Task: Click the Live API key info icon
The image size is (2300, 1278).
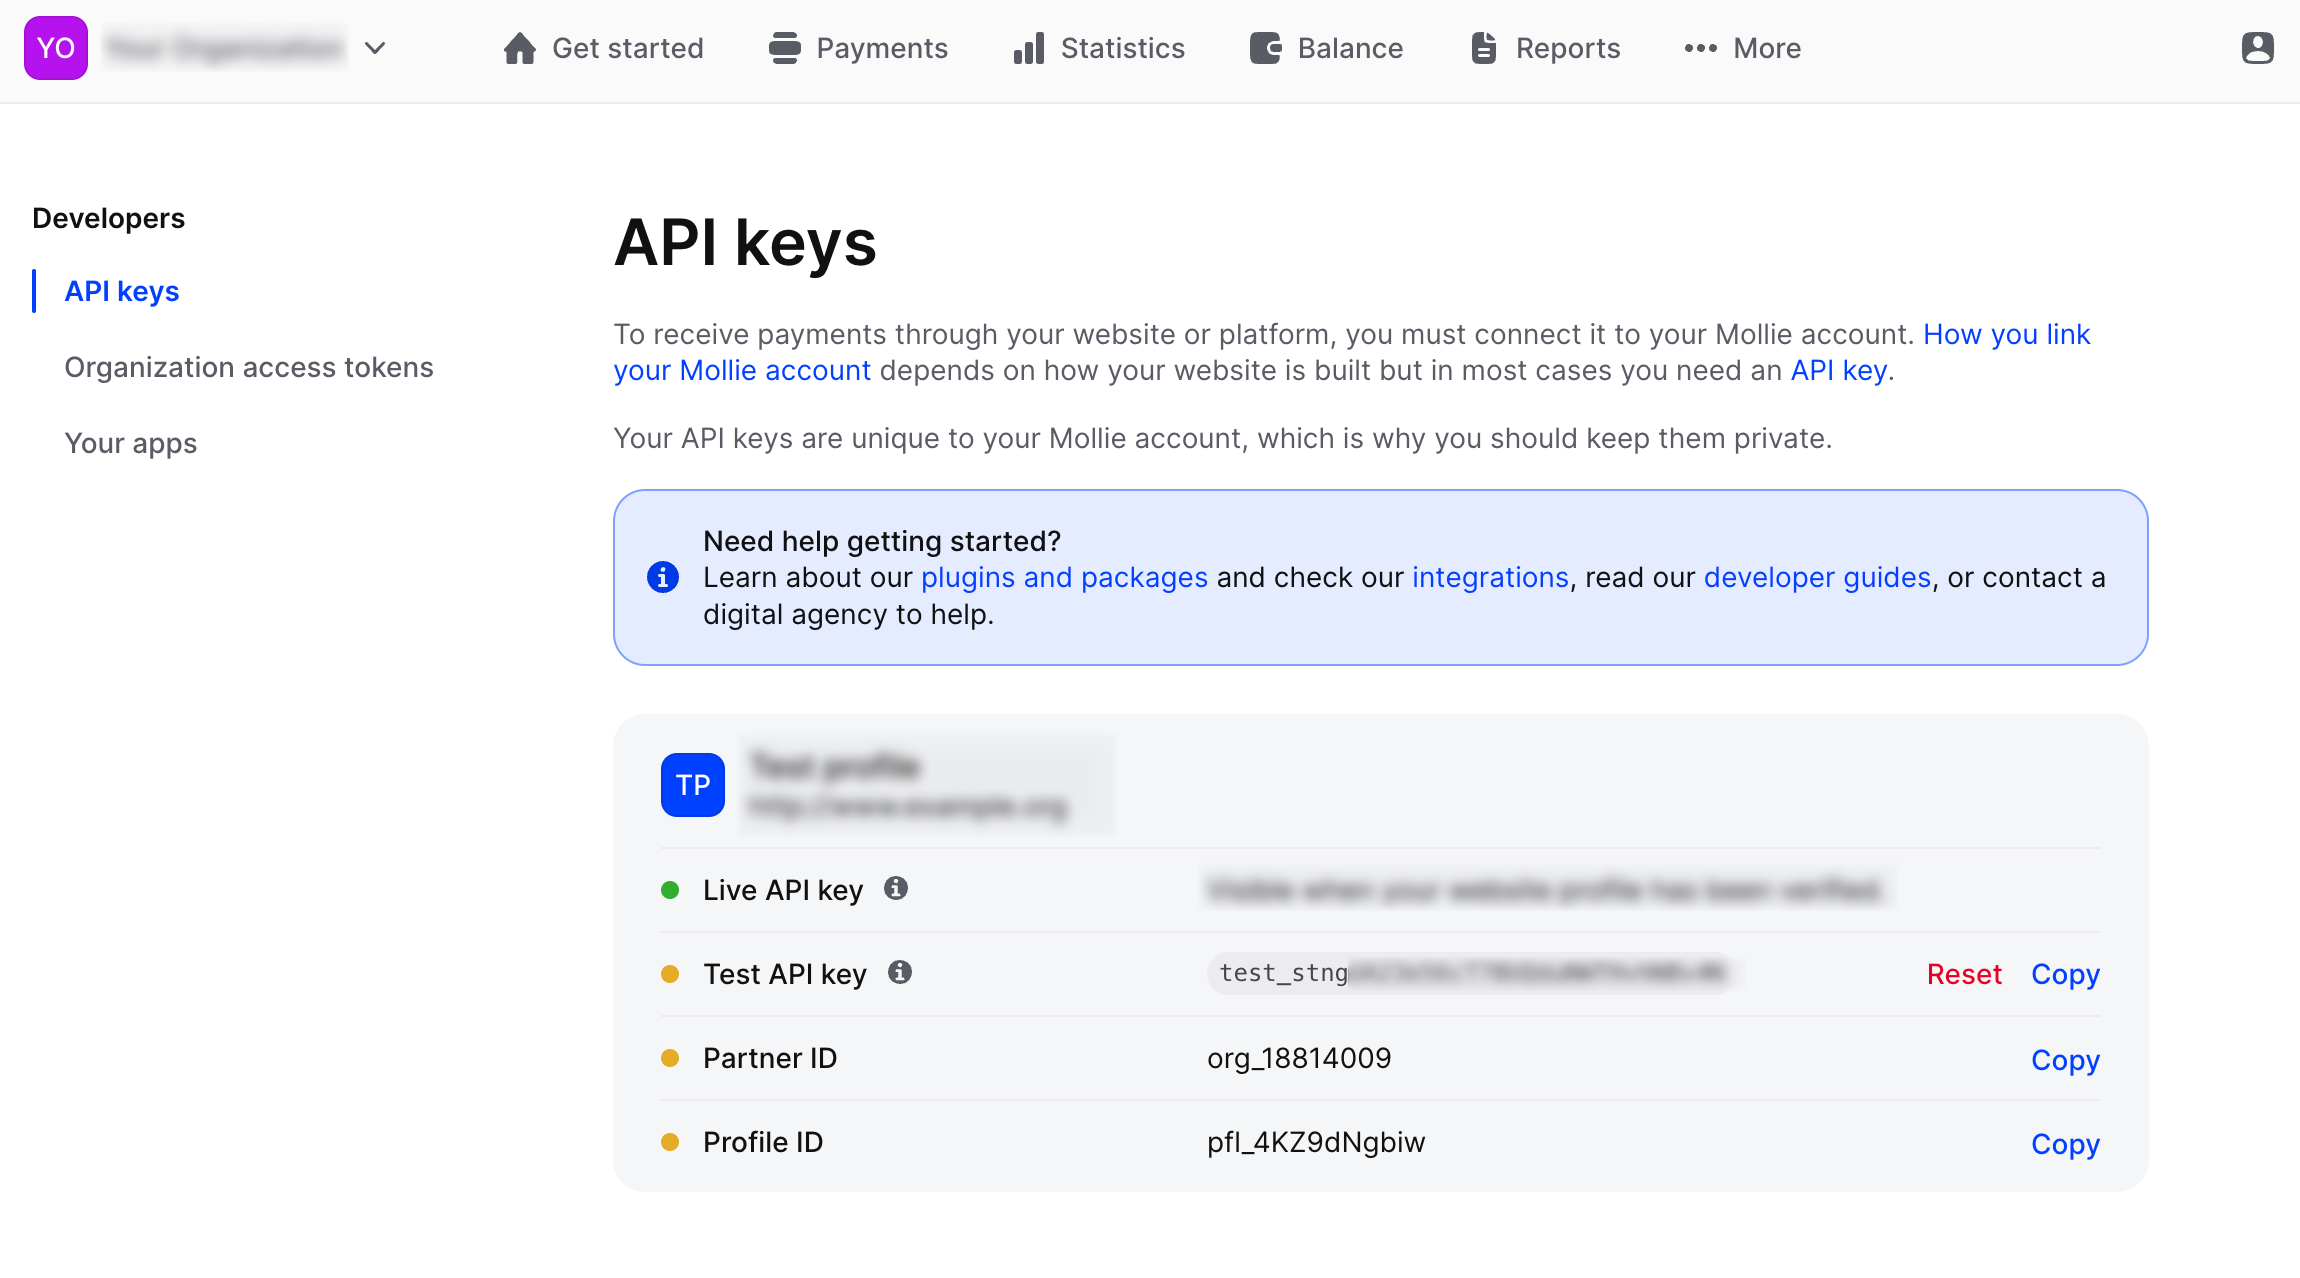Action: pyautogui.click(x=896, y=888)
